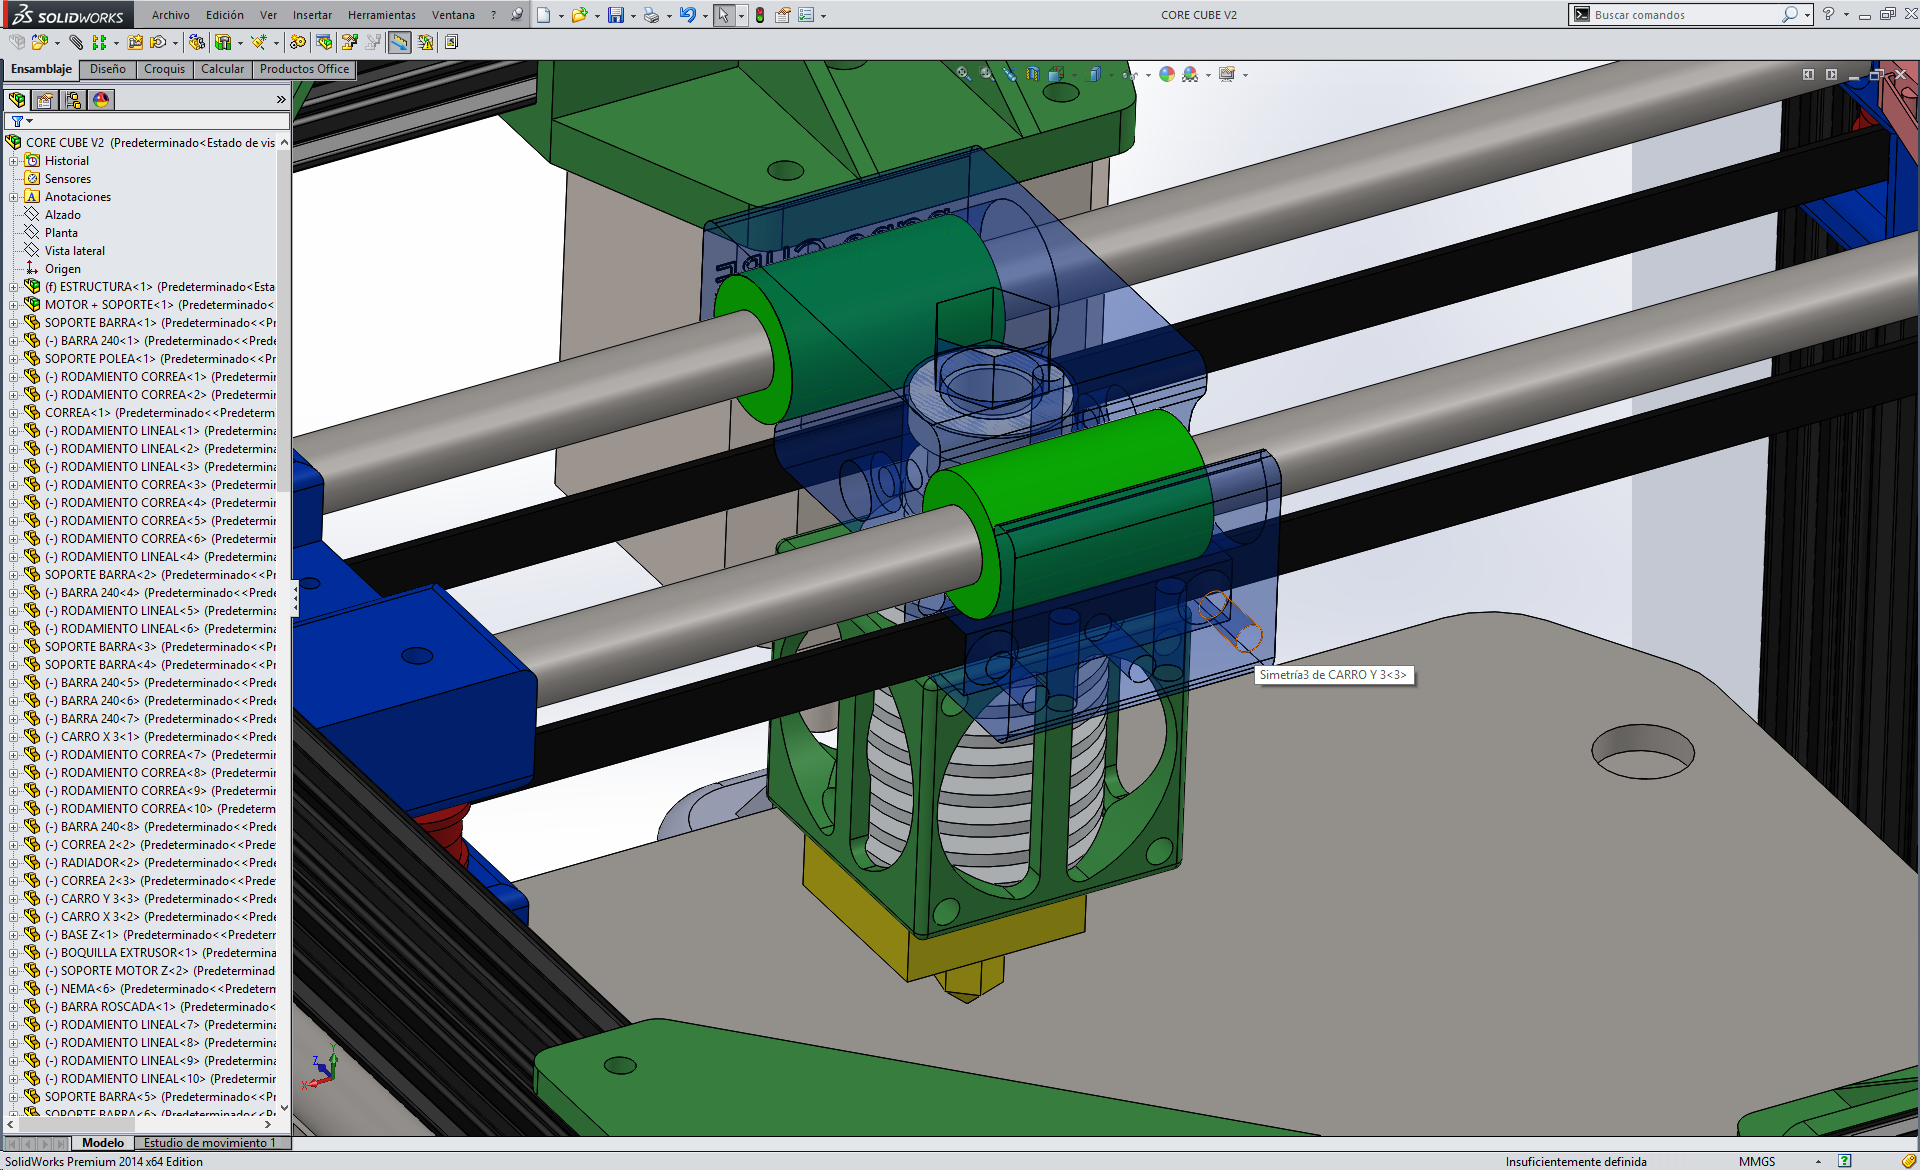Open the DisplayManager tab icon
1920x1170 pixels.
pos(101,100)
